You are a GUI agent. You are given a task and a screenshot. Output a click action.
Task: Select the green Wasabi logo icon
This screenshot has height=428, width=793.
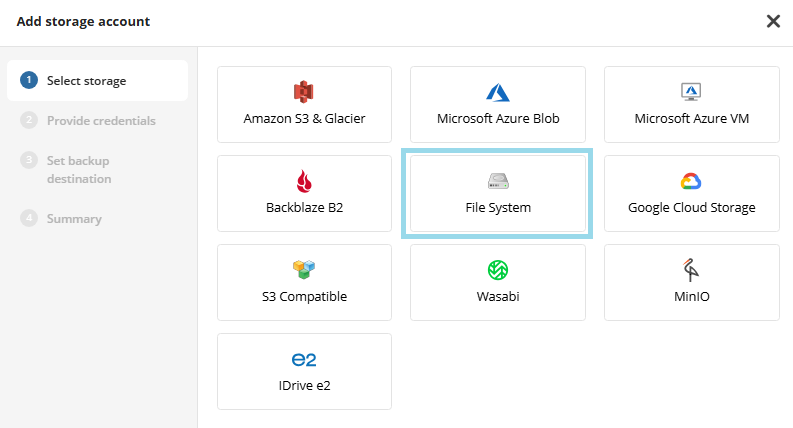pos(498,270)
